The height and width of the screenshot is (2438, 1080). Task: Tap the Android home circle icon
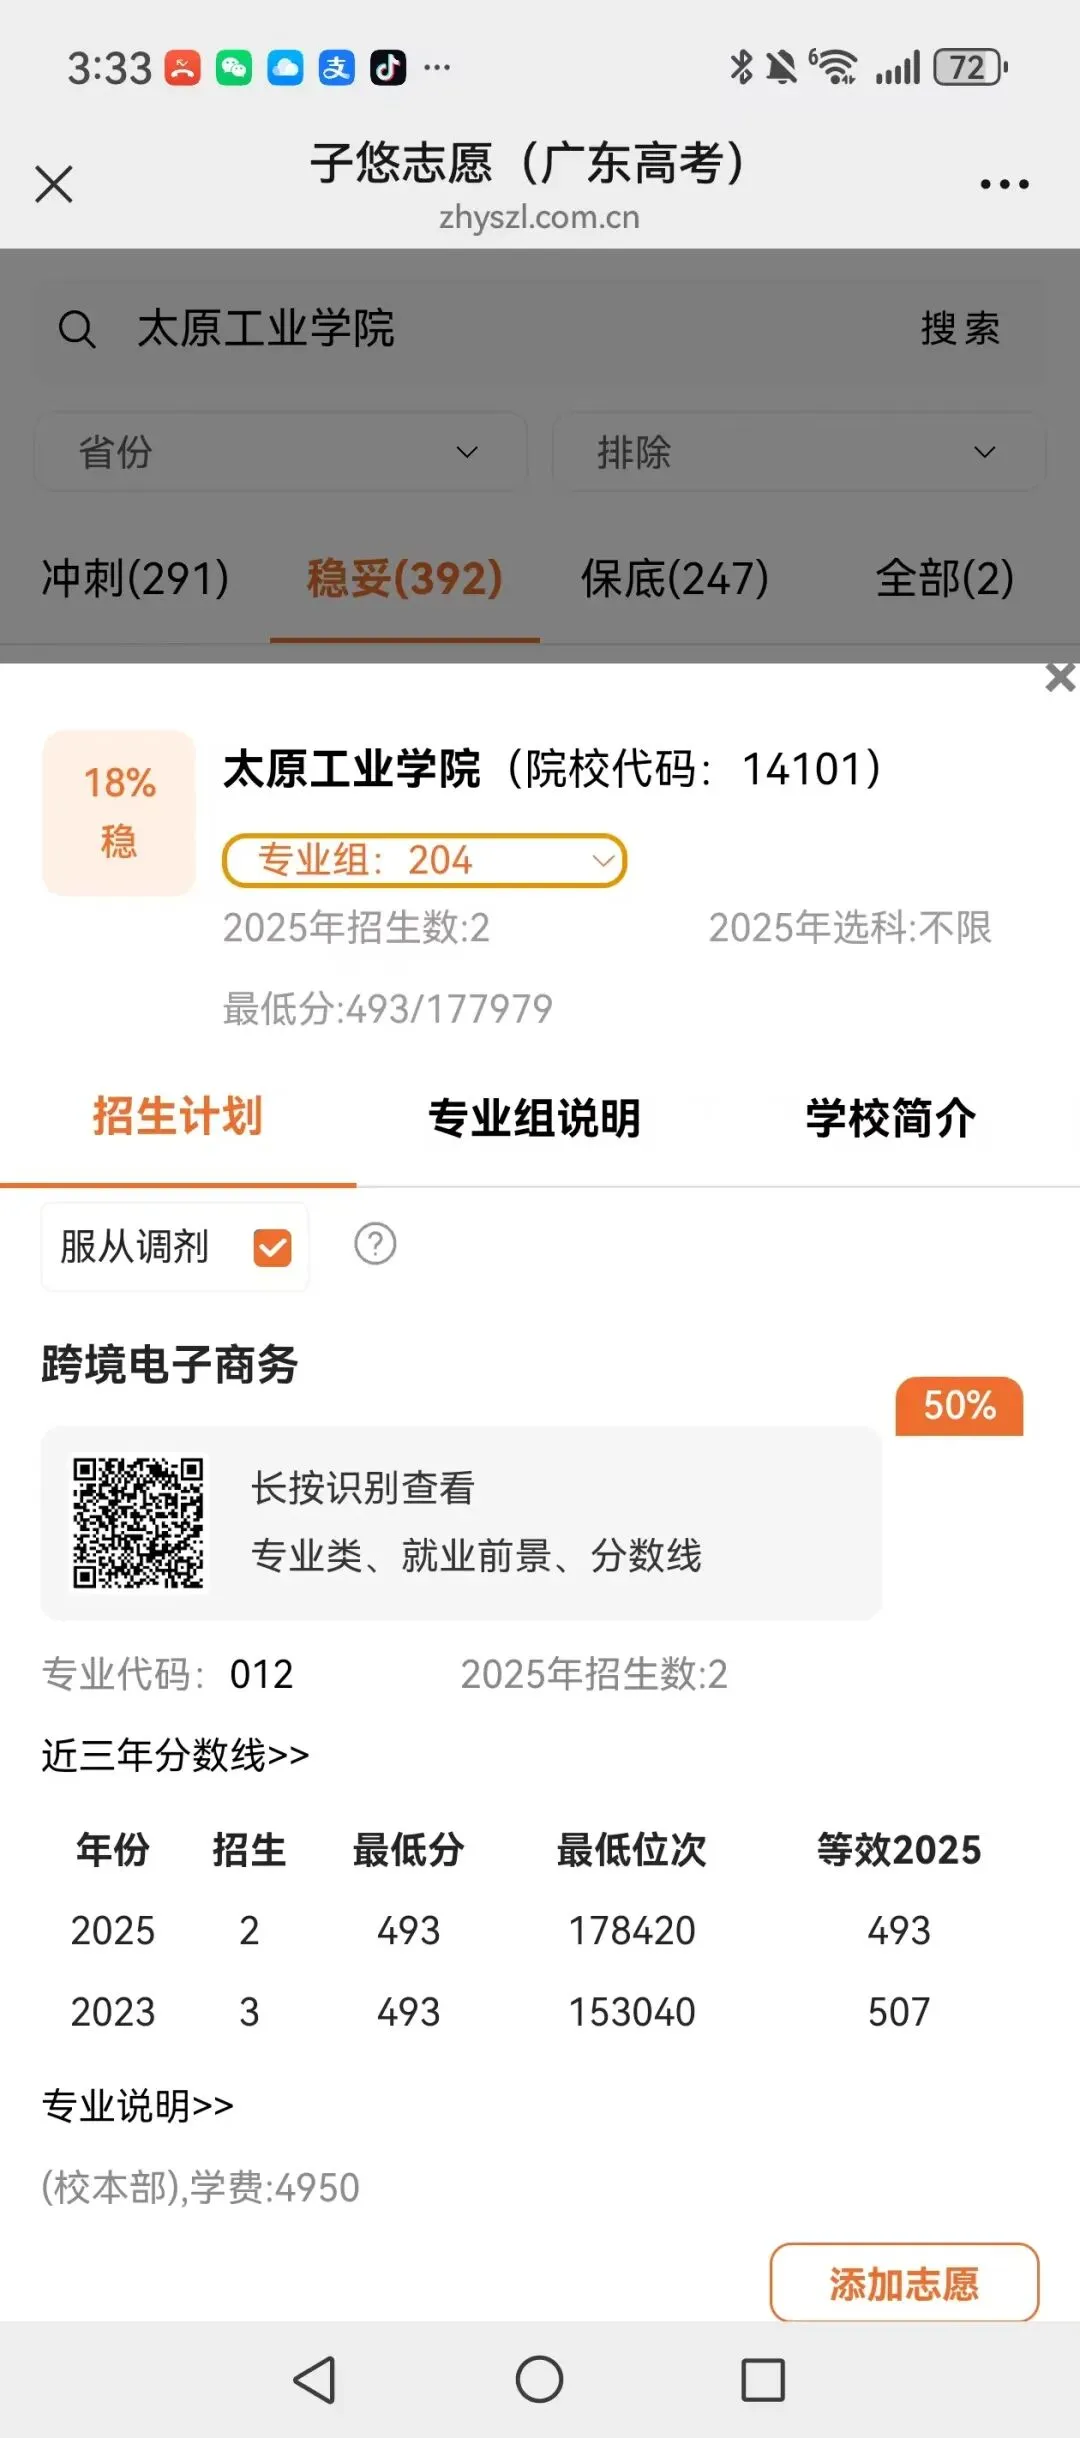point(539,2379)
